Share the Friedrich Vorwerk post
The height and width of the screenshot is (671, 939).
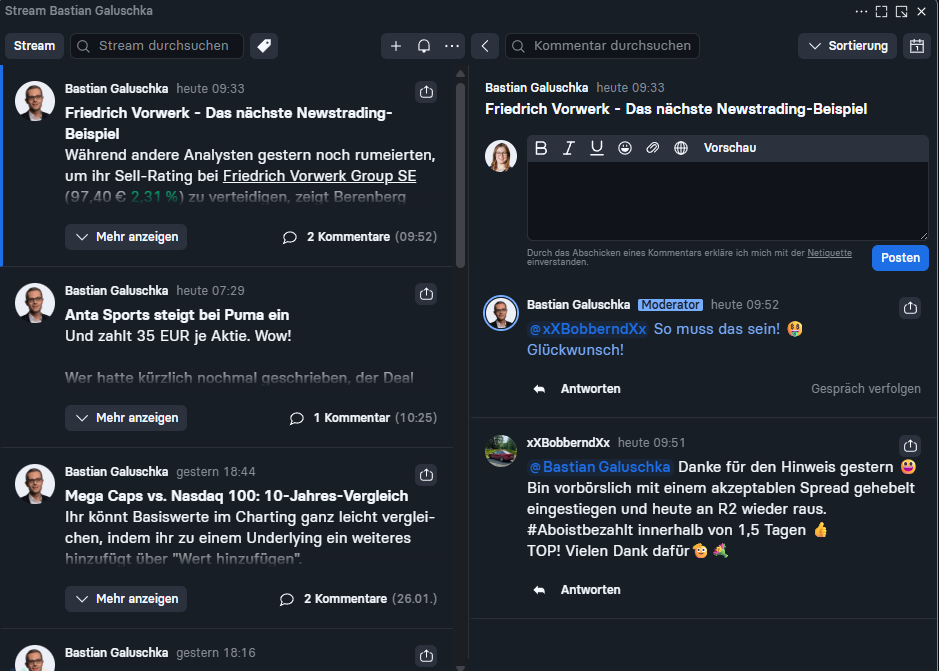coord(426,92)
